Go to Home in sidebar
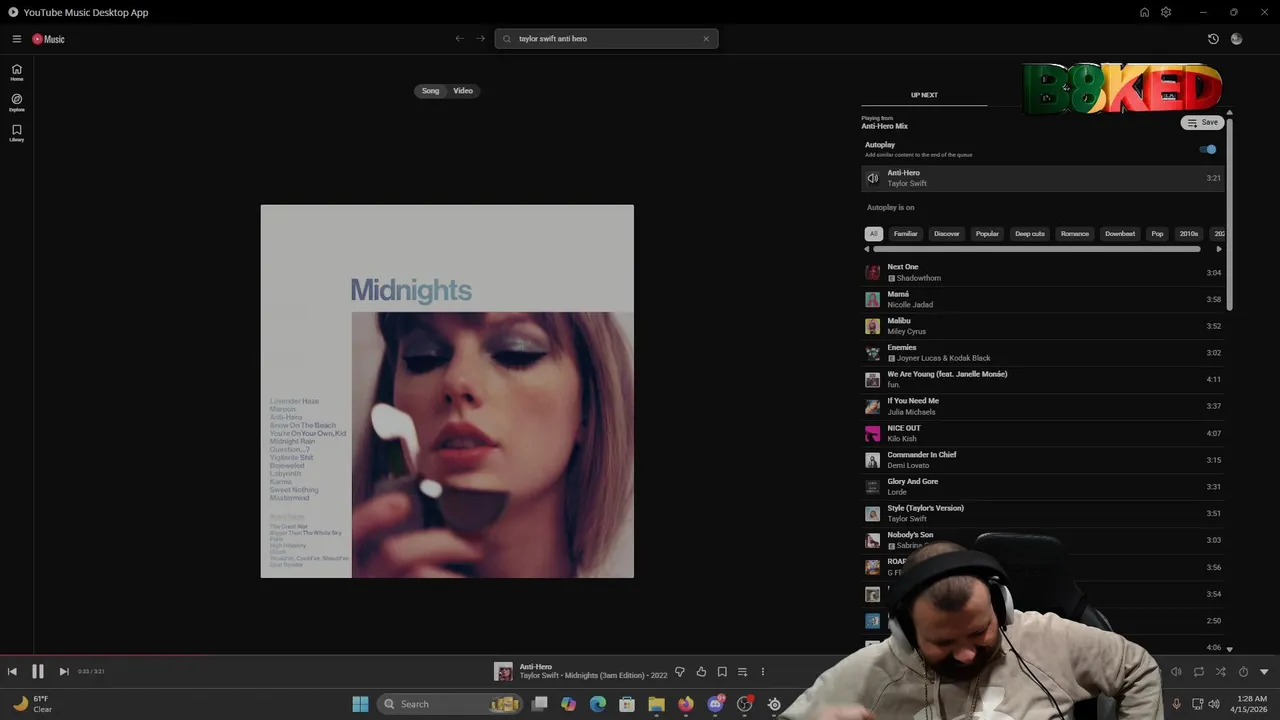 coord(17,72)
